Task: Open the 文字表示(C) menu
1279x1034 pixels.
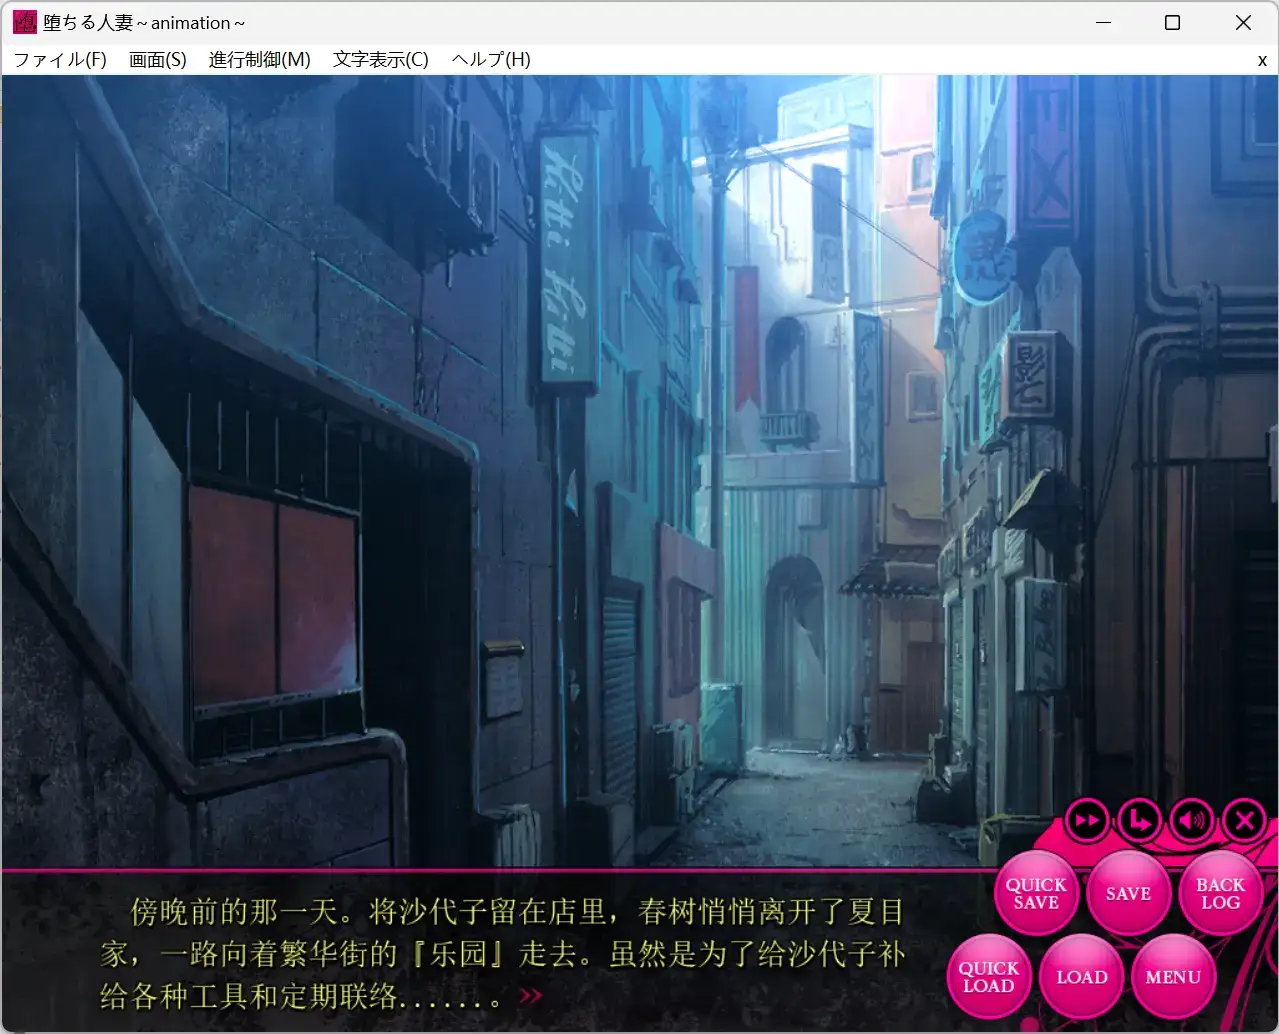Action: (x=380, y=59)
